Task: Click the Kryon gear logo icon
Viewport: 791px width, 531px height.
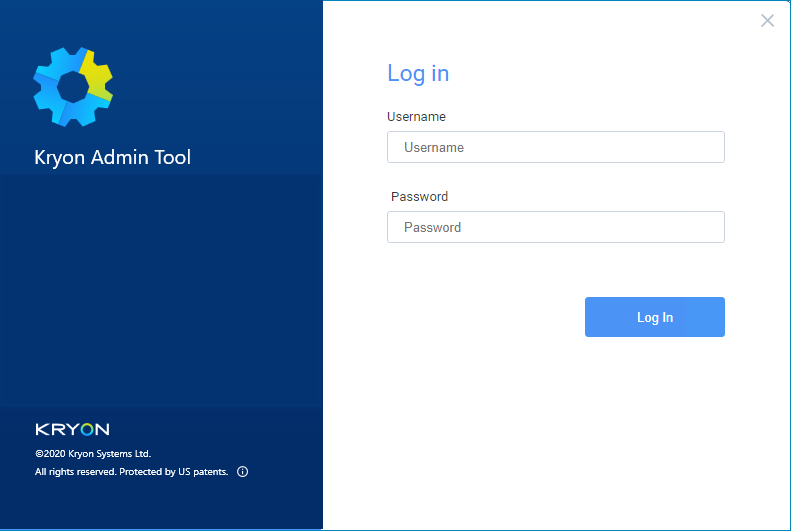Action: (73, 87)
